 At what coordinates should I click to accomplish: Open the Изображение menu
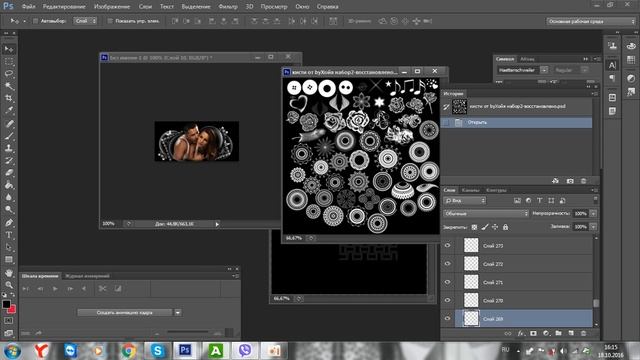point(112,7)
